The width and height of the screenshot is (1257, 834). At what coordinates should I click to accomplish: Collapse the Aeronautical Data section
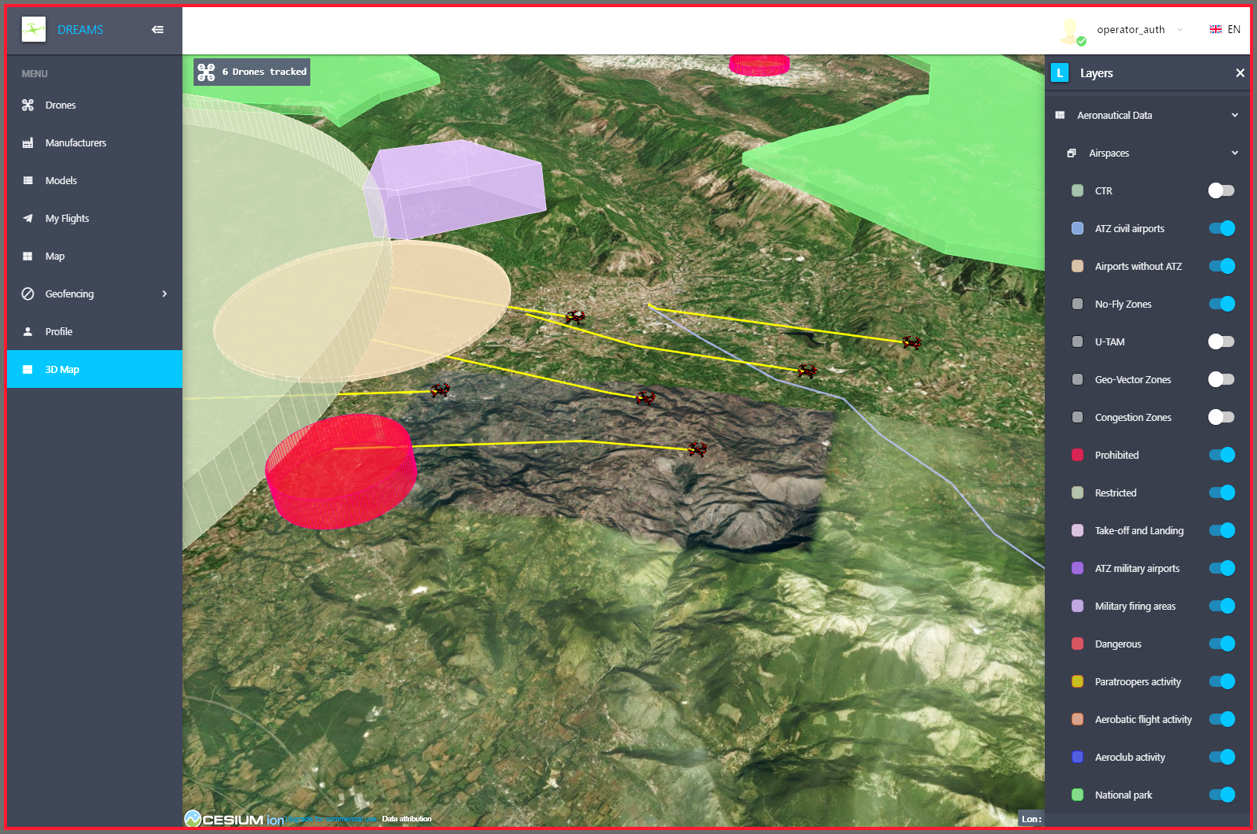tap(1234, 115)
